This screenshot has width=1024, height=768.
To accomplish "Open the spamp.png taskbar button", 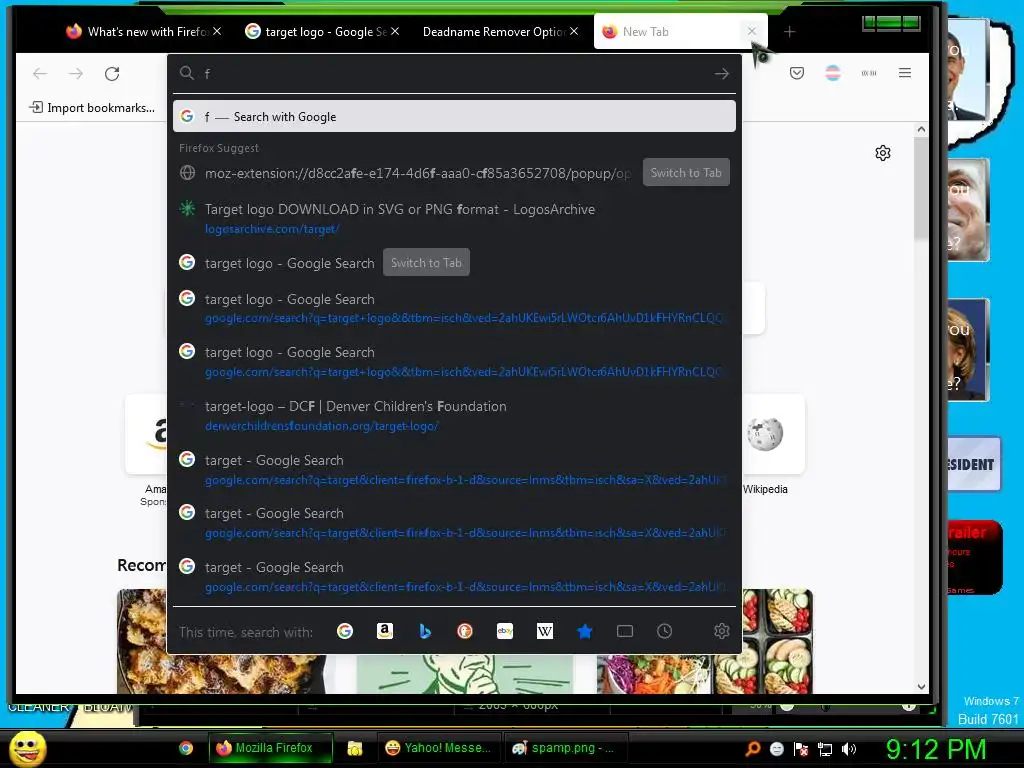I will coord(567,748).
